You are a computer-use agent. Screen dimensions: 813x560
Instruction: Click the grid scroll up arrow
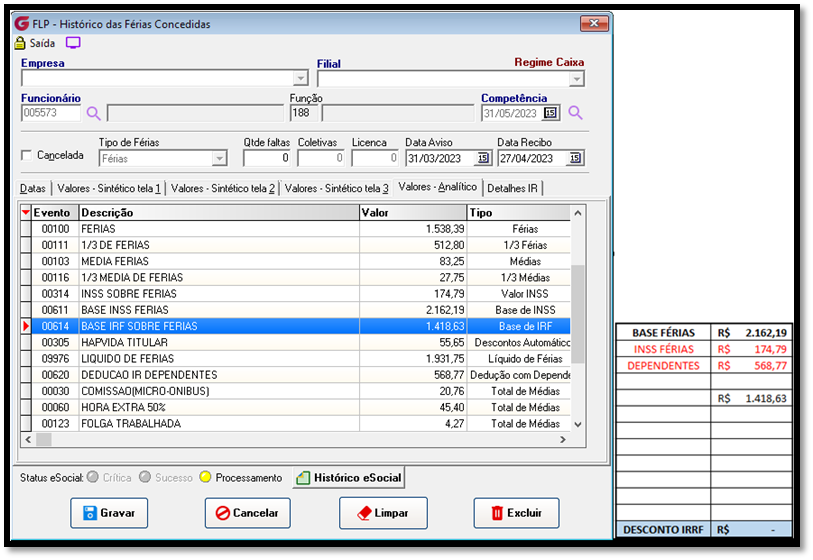578,213
